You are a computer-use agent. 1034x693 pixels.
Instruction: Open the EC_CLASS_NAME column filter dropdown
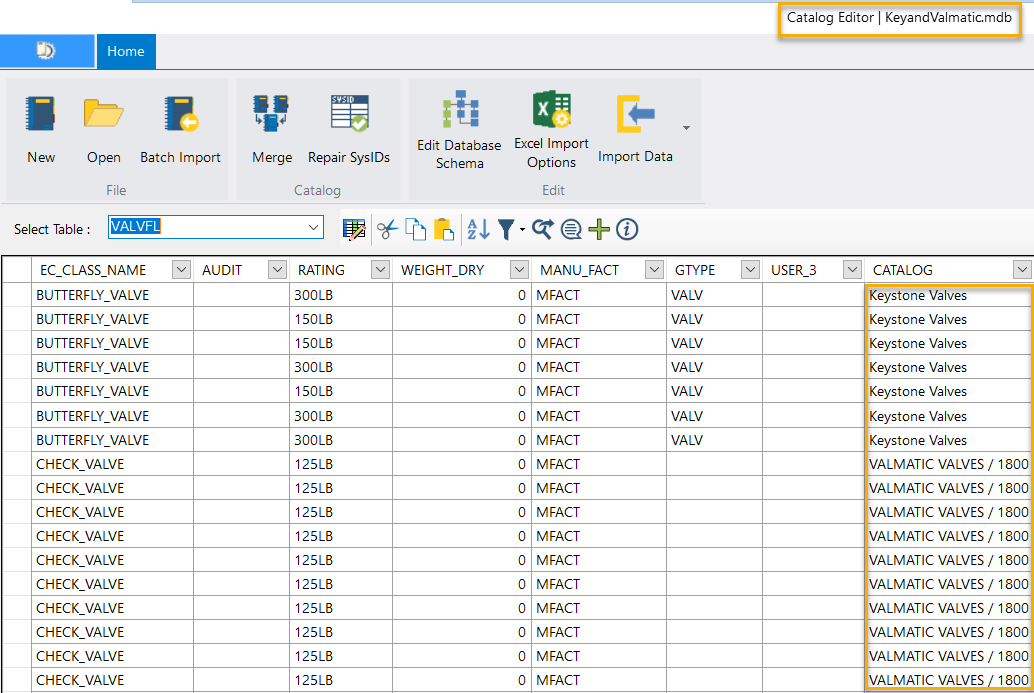(181, 270)
